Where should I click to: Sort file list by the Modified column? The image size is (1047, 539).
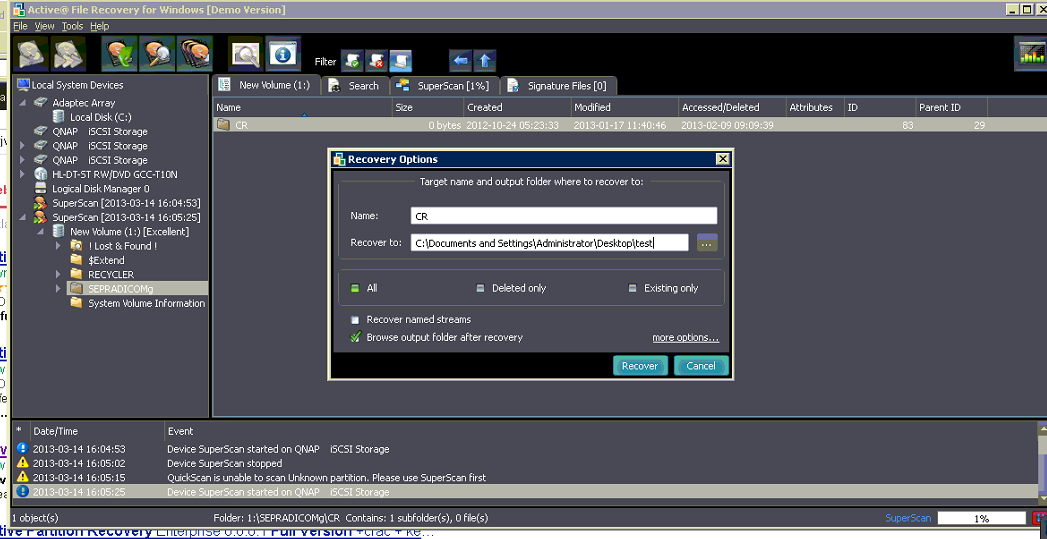[x=624, y=107]
